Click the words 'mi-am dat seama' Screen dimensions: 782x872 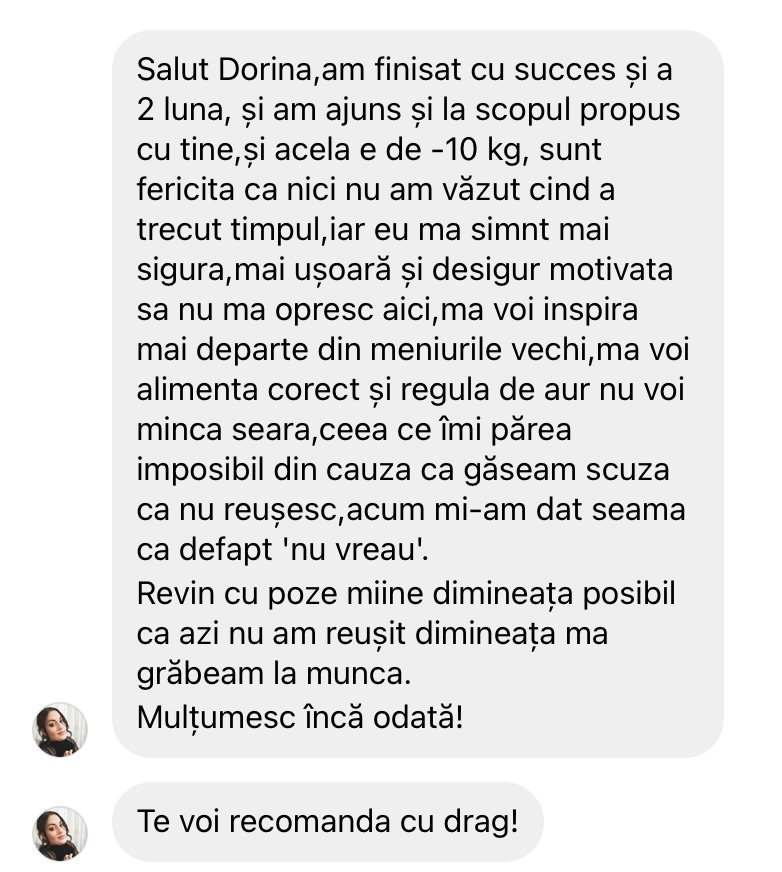560,509
